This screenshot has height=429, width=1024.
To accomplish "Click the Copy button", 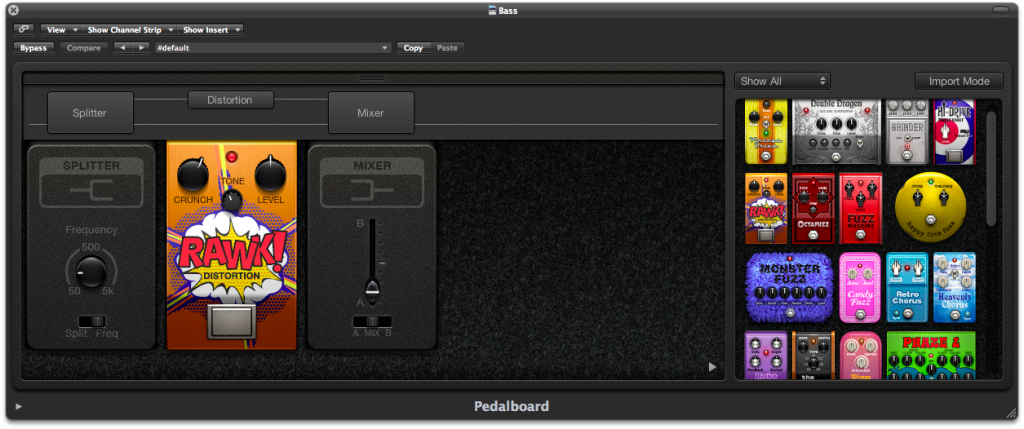I will click(x=413, y=48).
